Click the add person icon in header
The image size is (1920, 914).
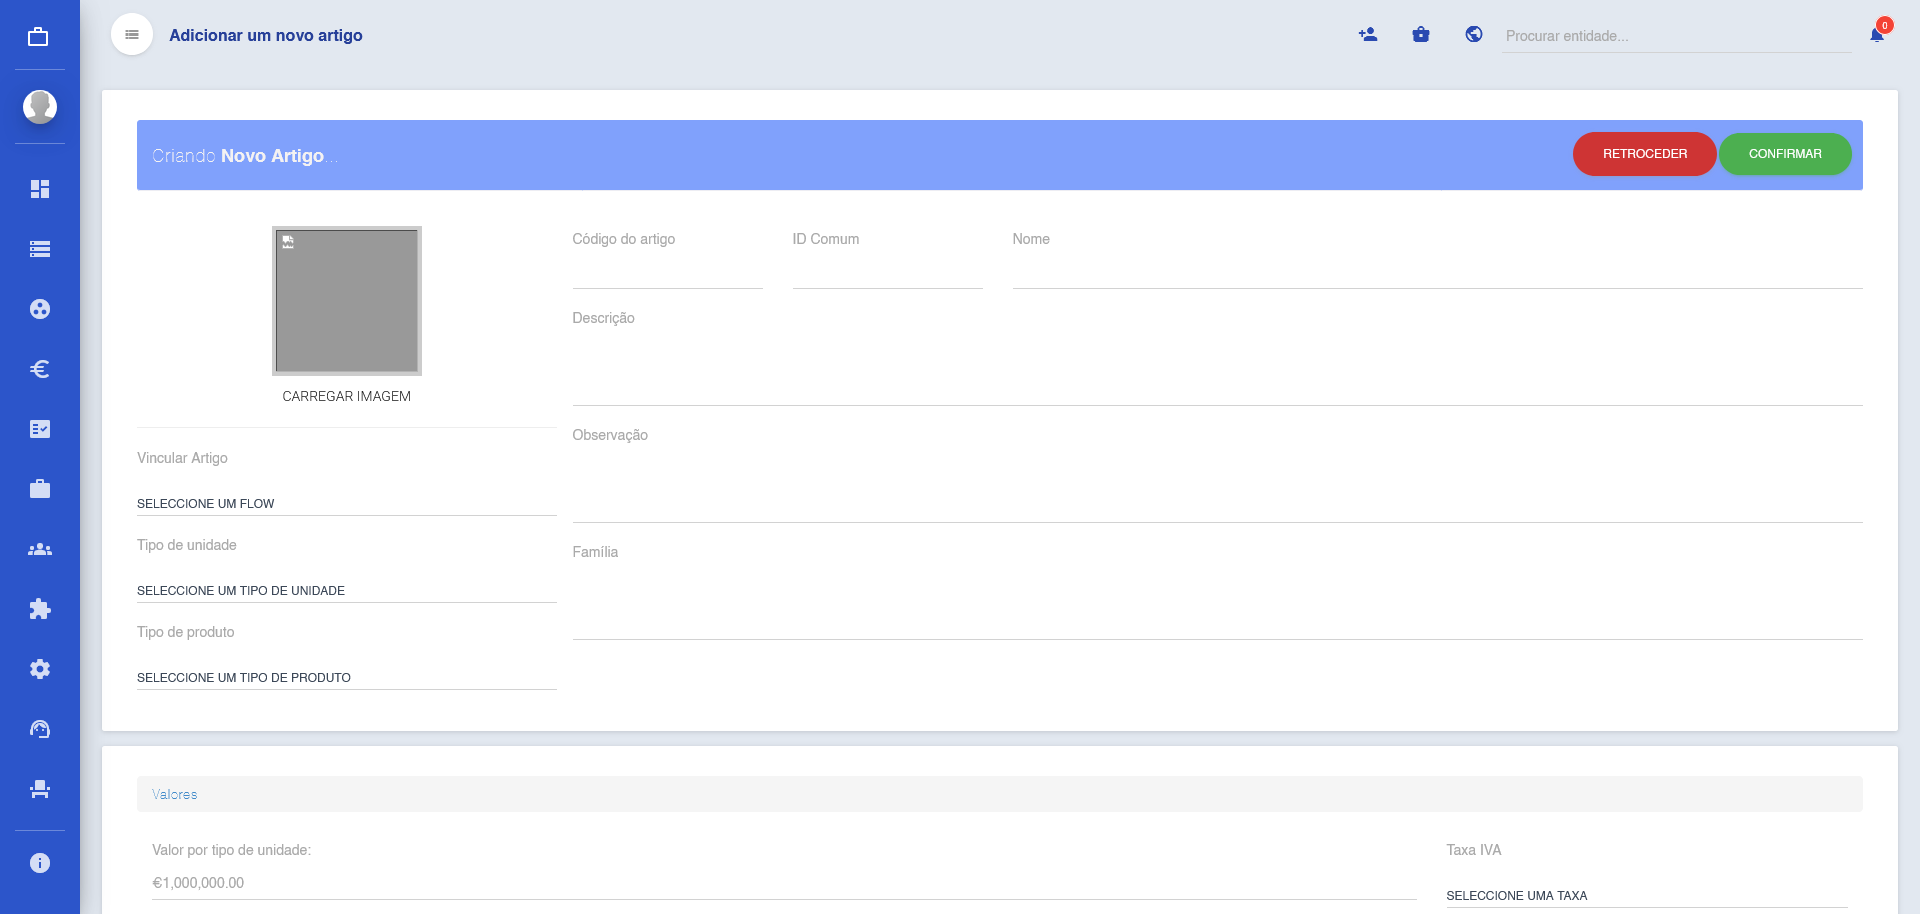click(1368, 35)
